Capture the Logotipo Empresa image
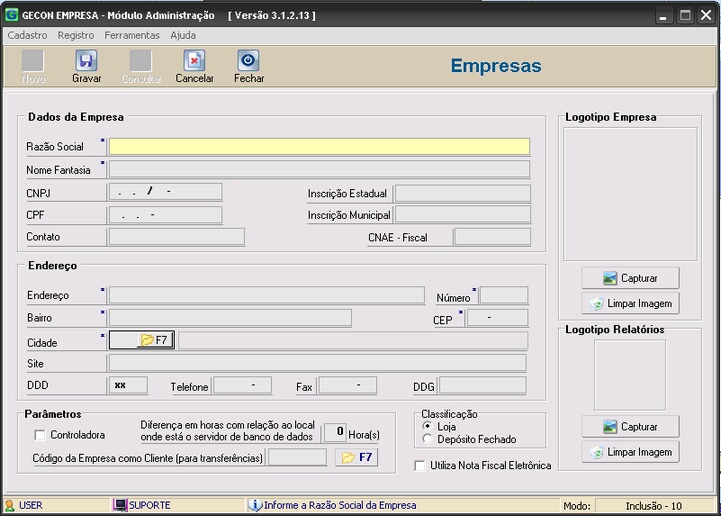The height and width of the screenshot is (516, 721). click(x=630, y=278)
